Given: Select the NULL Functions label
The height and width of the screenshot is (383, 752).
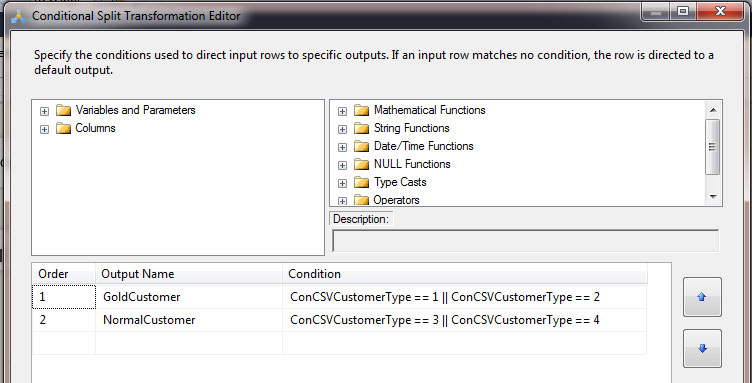Looking at the screenshot, I should 412,164.
